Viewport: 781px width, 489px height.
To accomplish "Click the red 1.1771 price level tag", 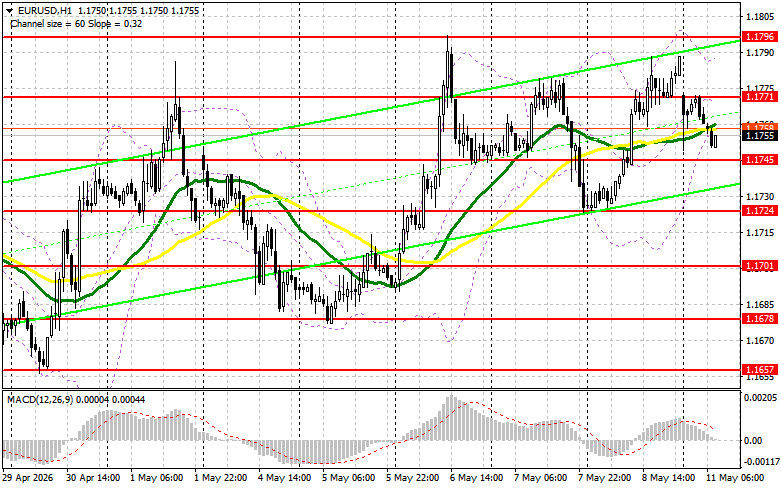I will point(761,97).
